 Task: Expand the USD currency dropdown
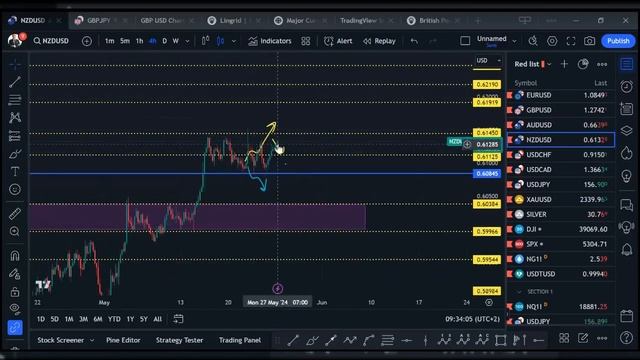click(488, 60)
